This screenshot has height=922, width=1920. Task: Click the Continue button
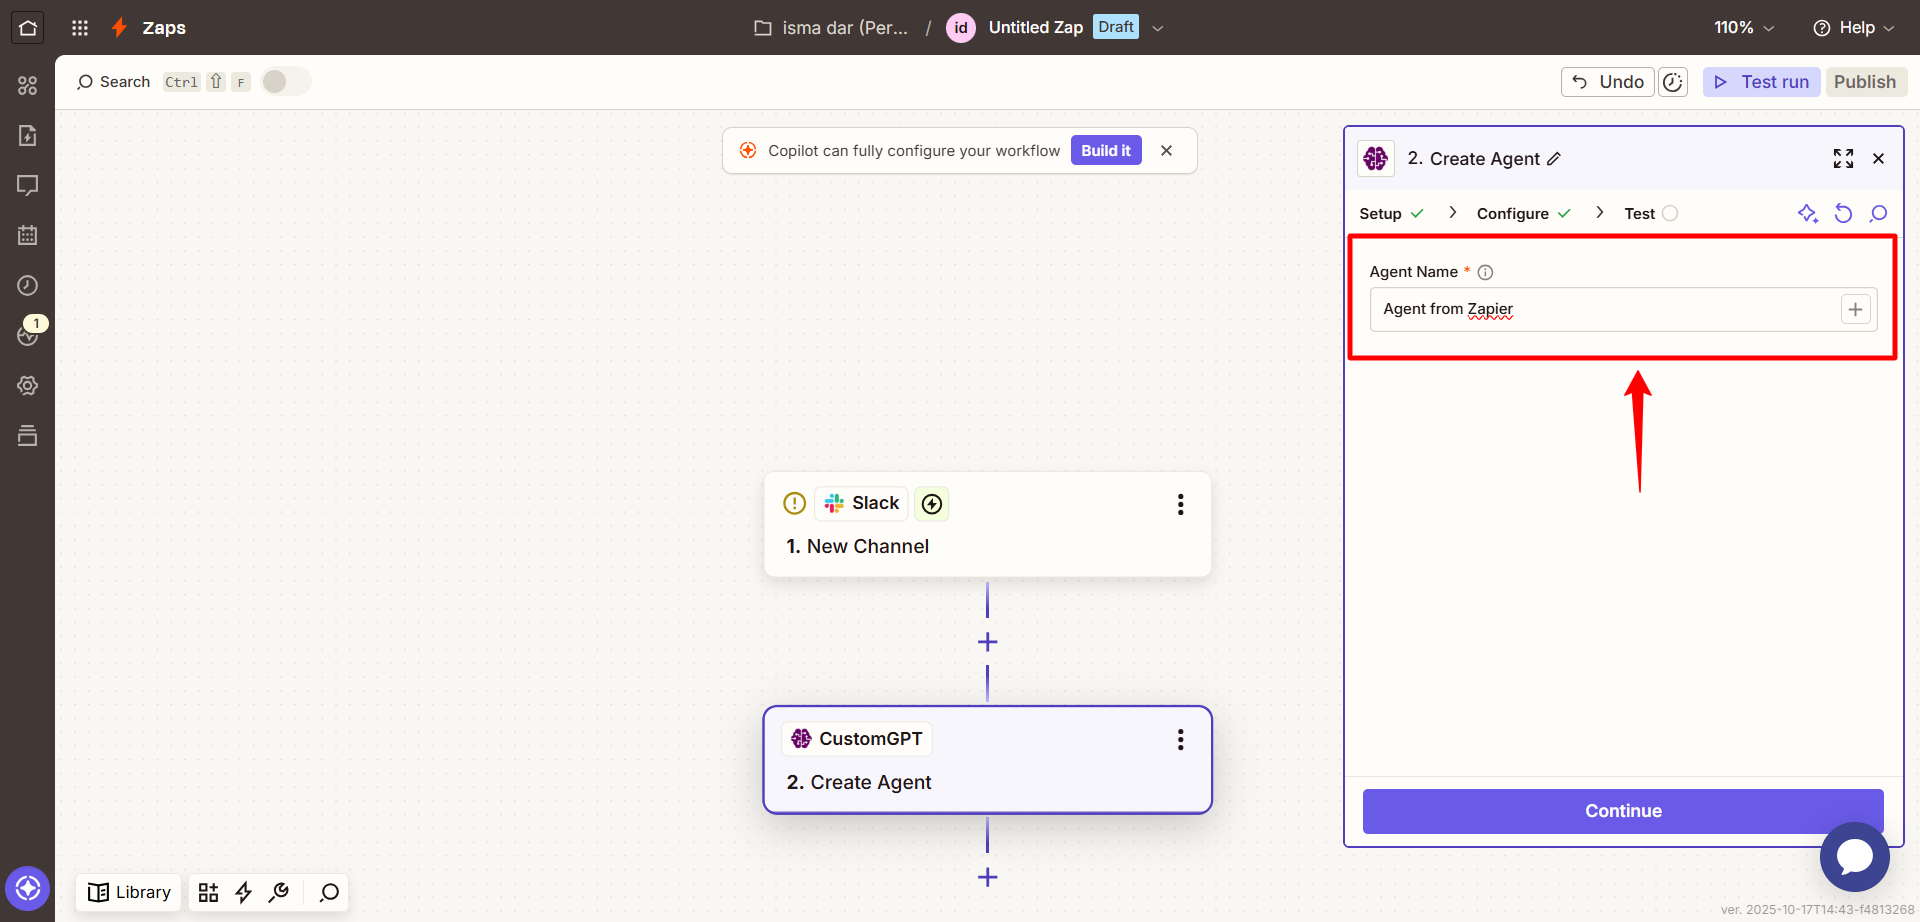1623,811
